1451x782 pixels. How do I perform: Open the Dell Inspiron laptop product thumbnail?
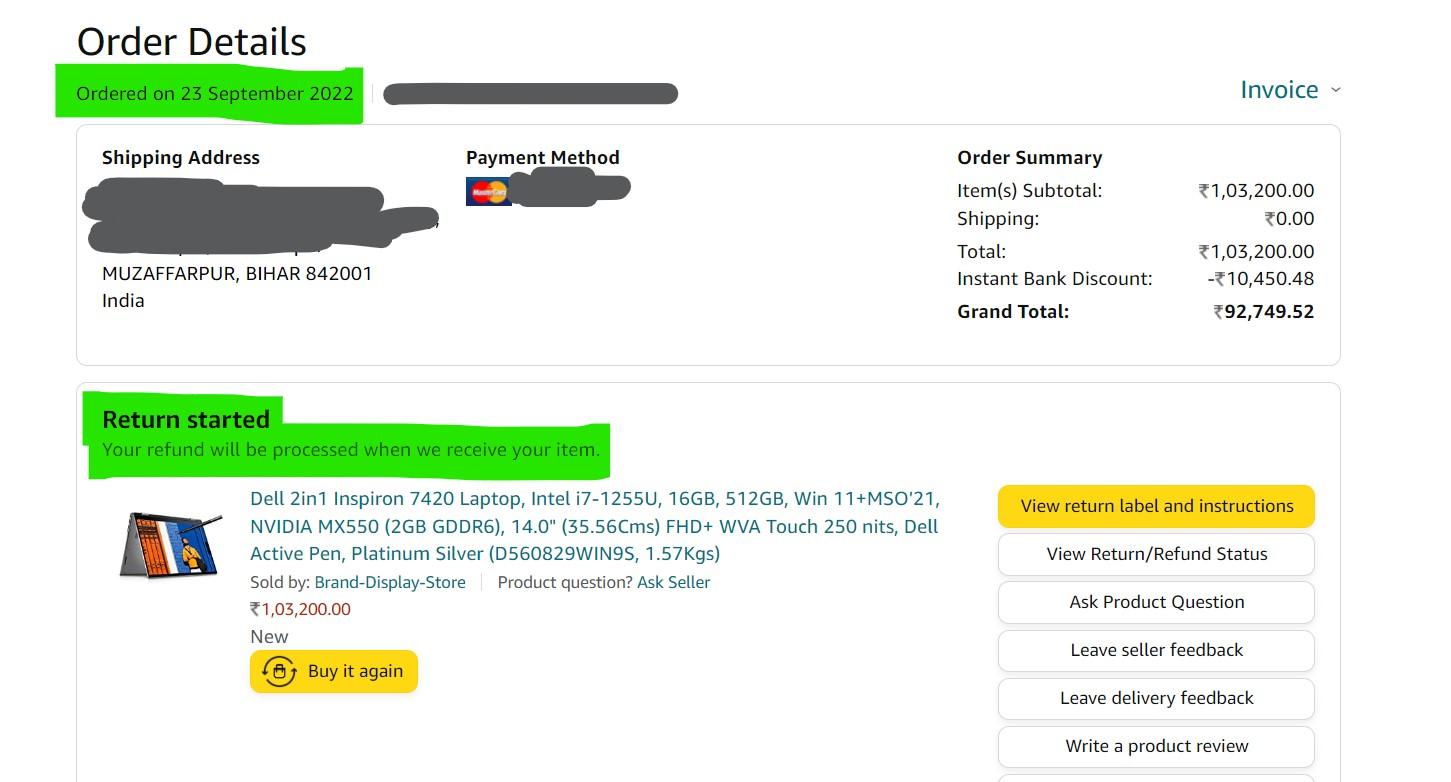pyautogui.click(x=171, y=545)
